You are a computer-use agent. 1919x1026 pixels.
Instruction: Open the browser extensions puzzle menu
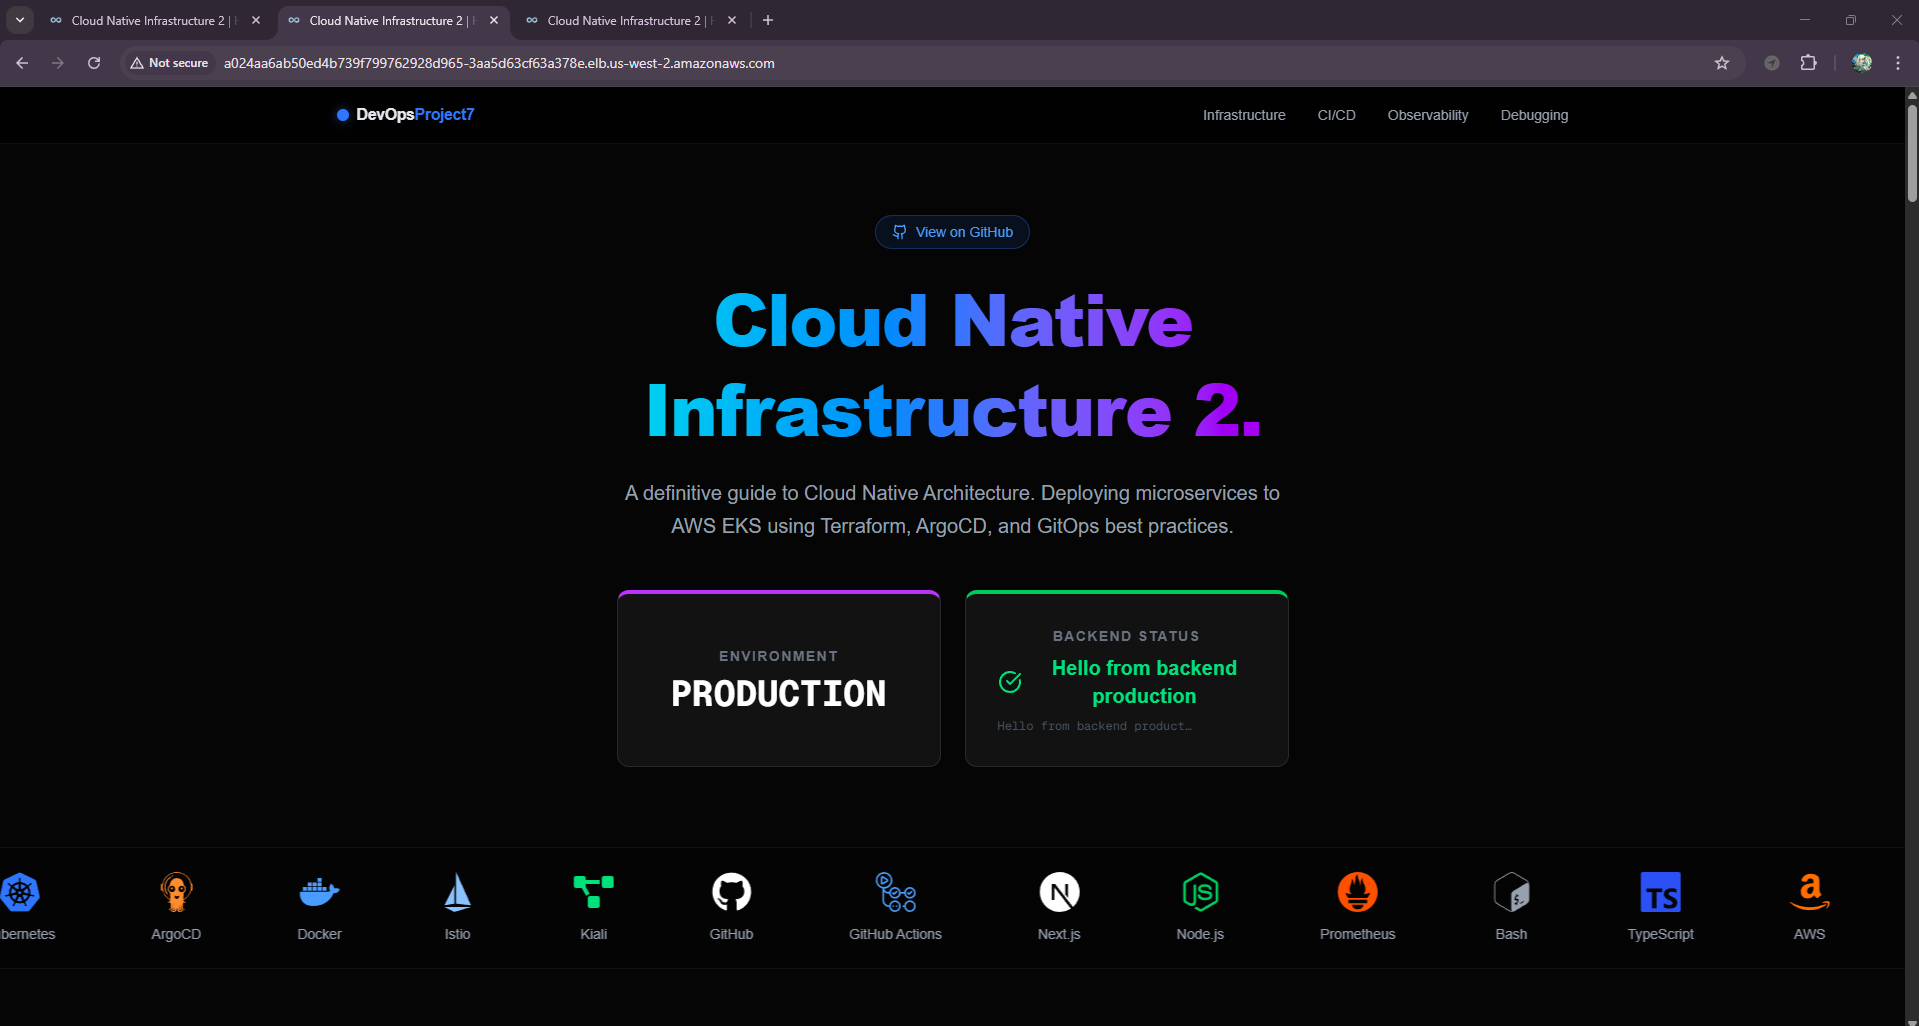[1808, 62]
